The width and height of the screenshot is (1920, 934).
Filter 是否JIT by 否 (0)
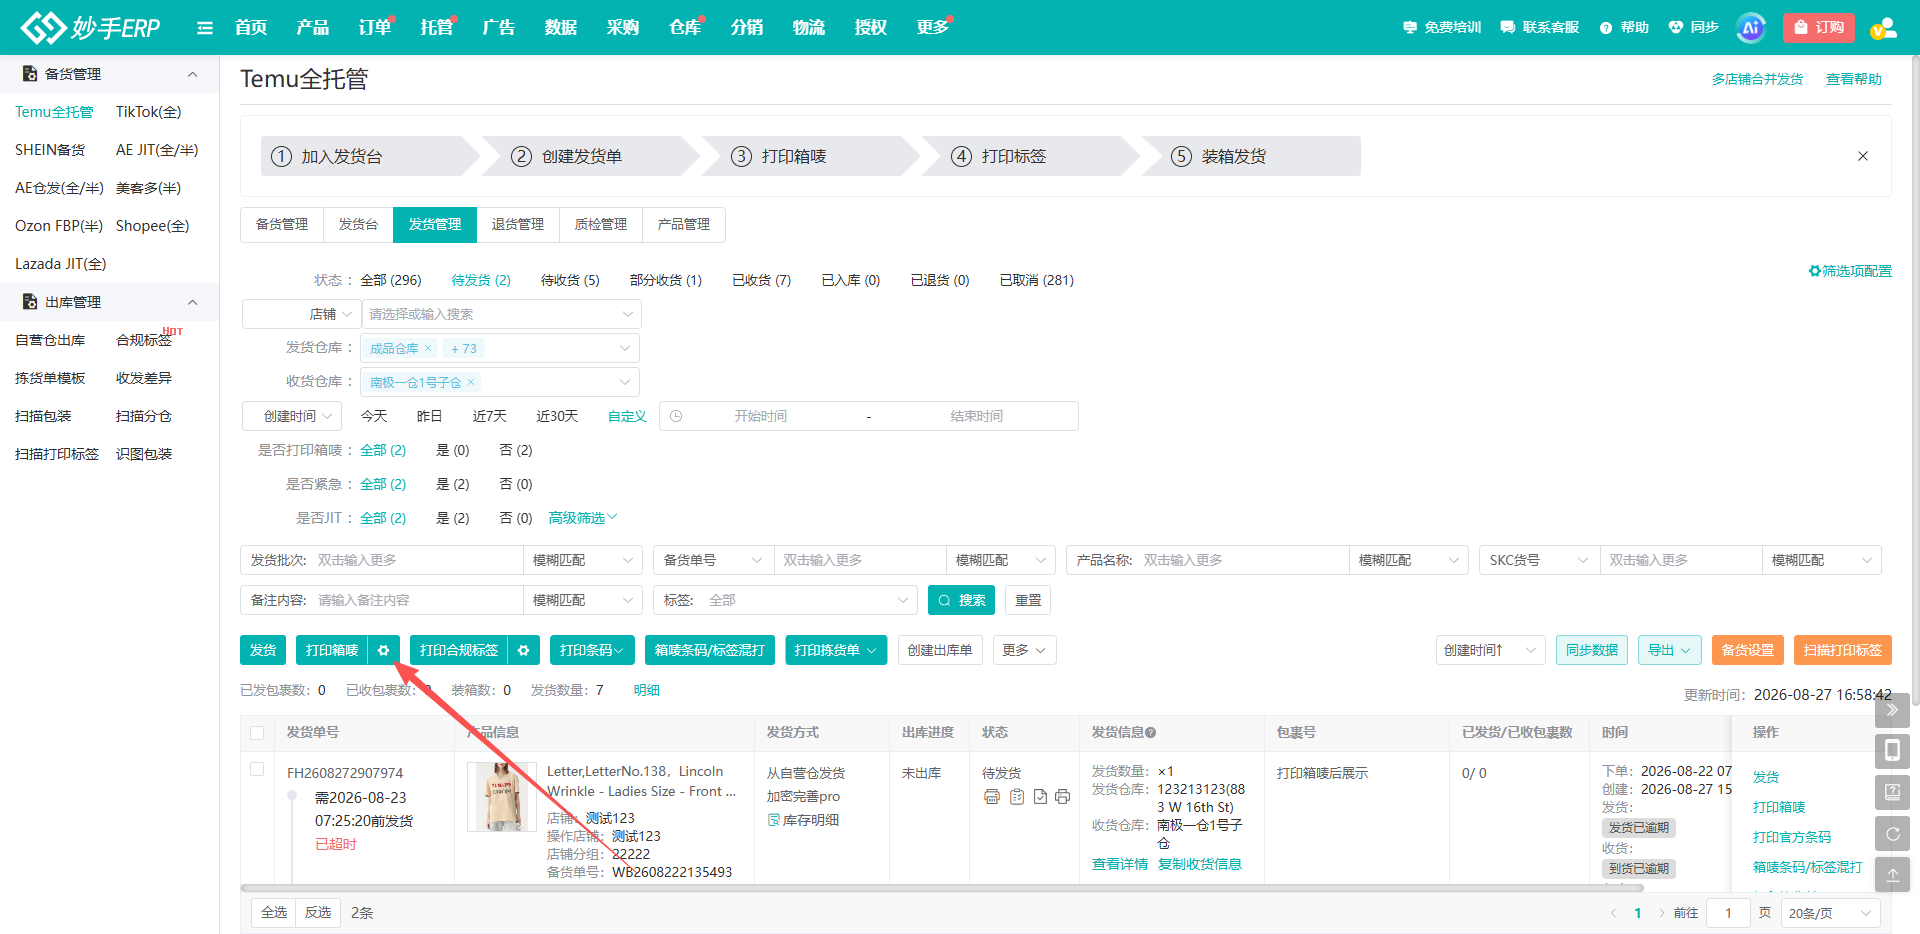coord(516,518)
